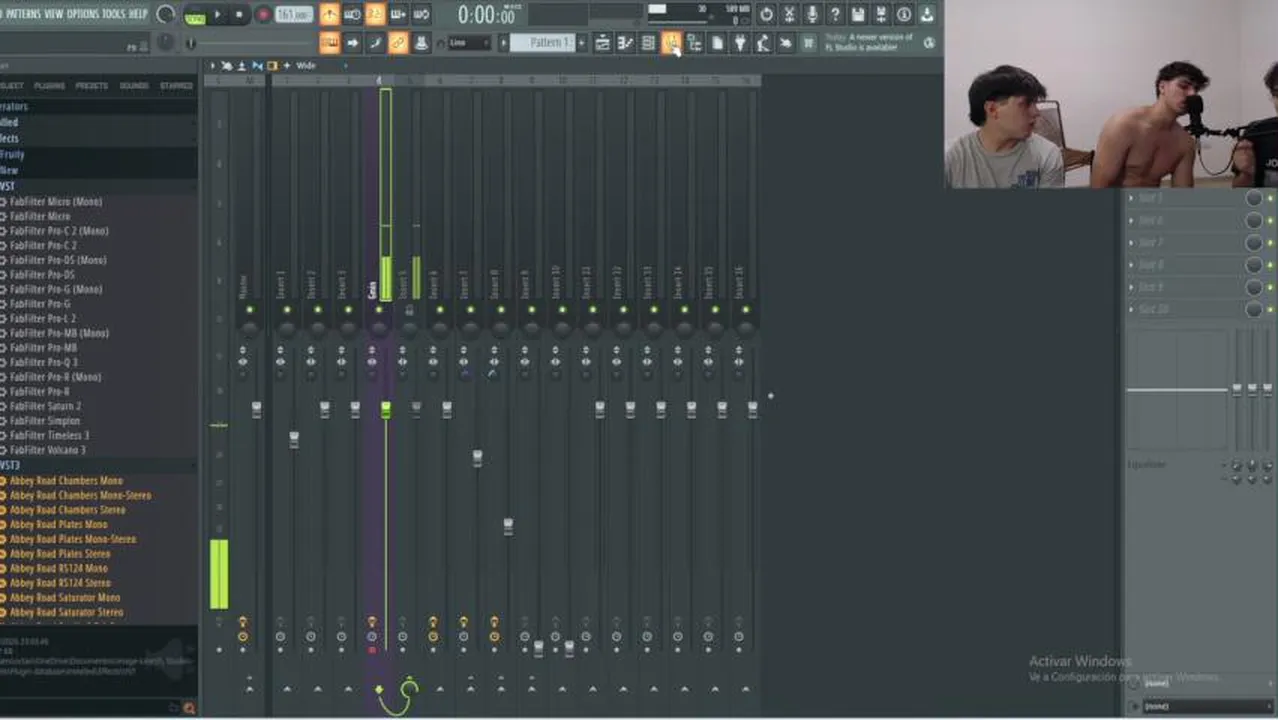Adjust the selected purple track's fader
This screenshot has height=720, width=1278.
coord(386,409)
